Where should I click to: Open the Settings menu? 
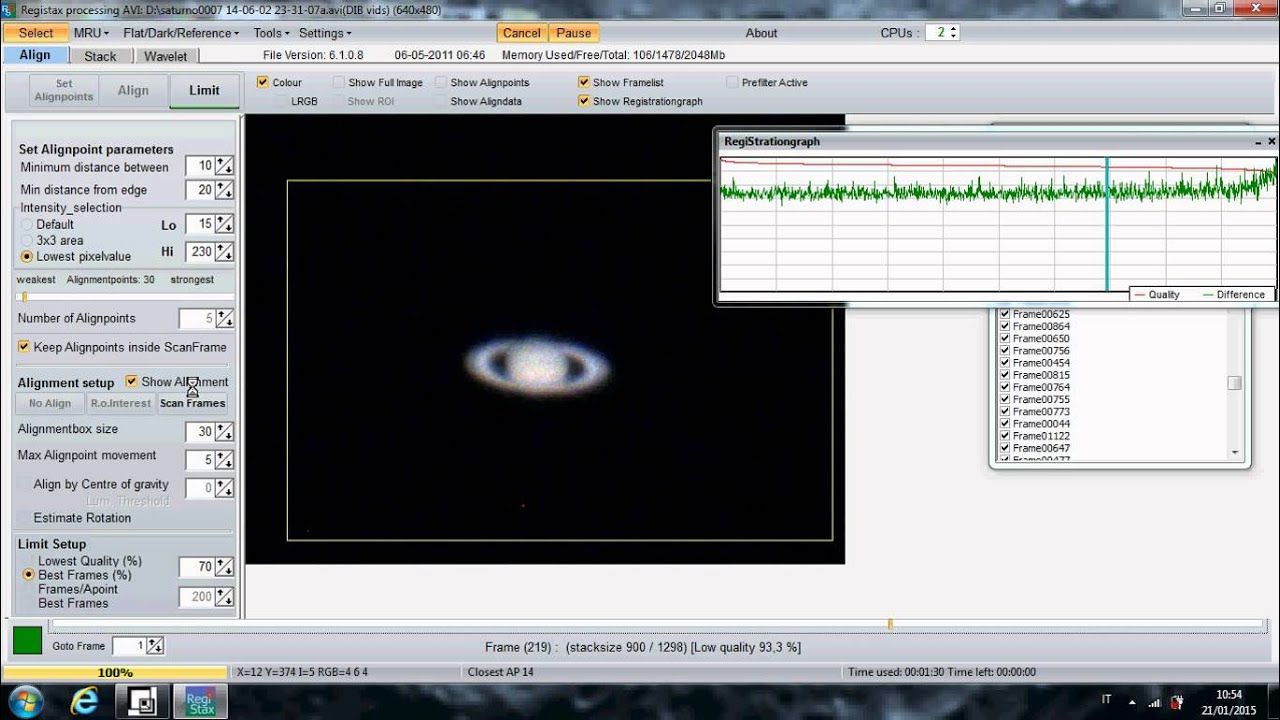(x=325, y=33)
